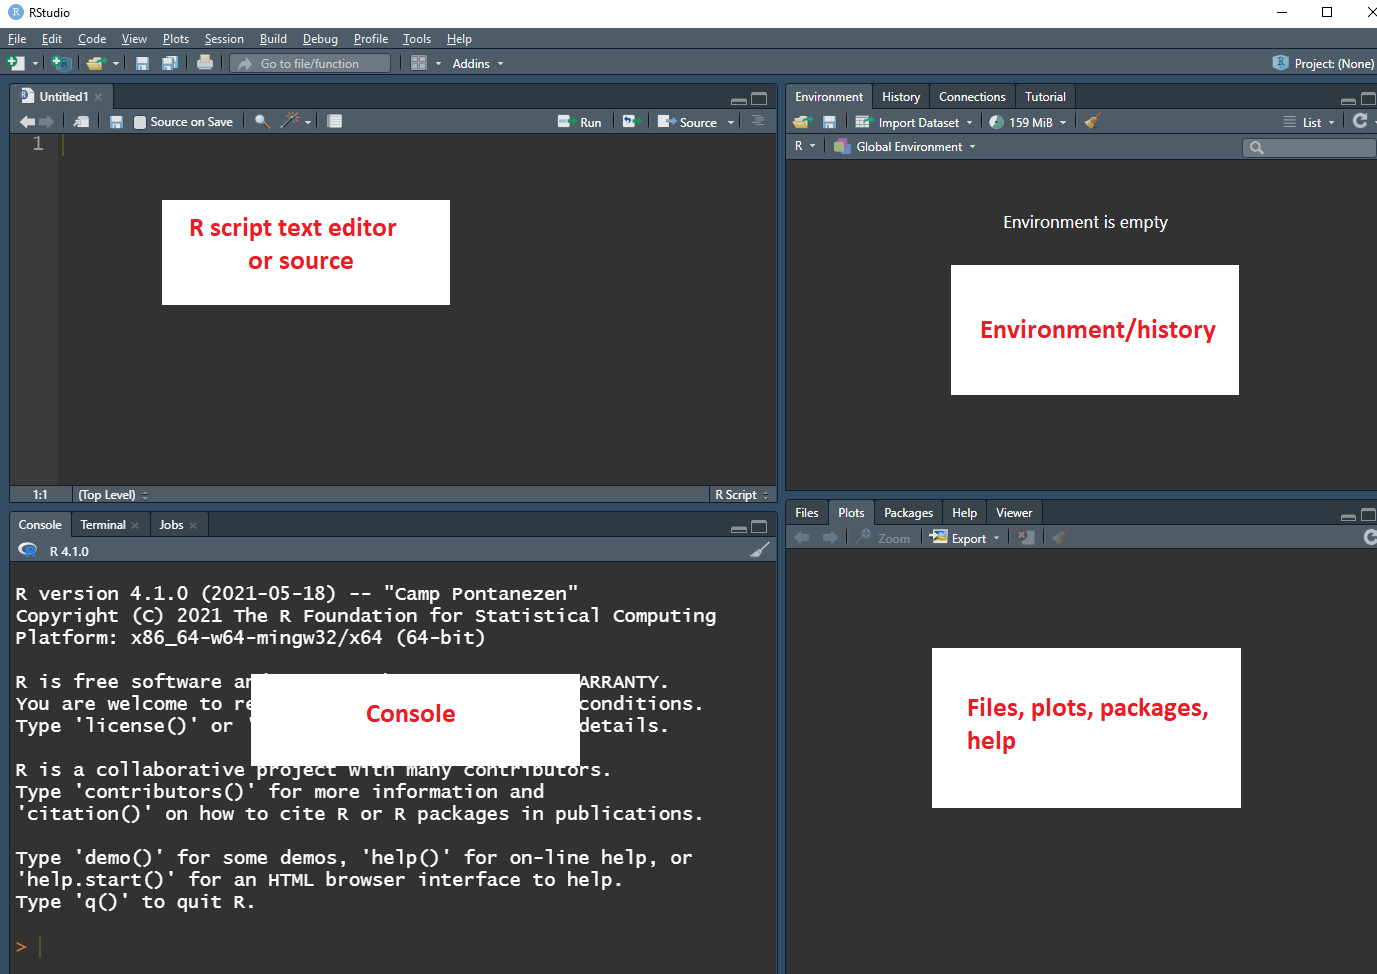Open the Addins dropdown menu
The height and width of the screenshot is (974, 1377).
pyautogui.click(x=477, y=64)
